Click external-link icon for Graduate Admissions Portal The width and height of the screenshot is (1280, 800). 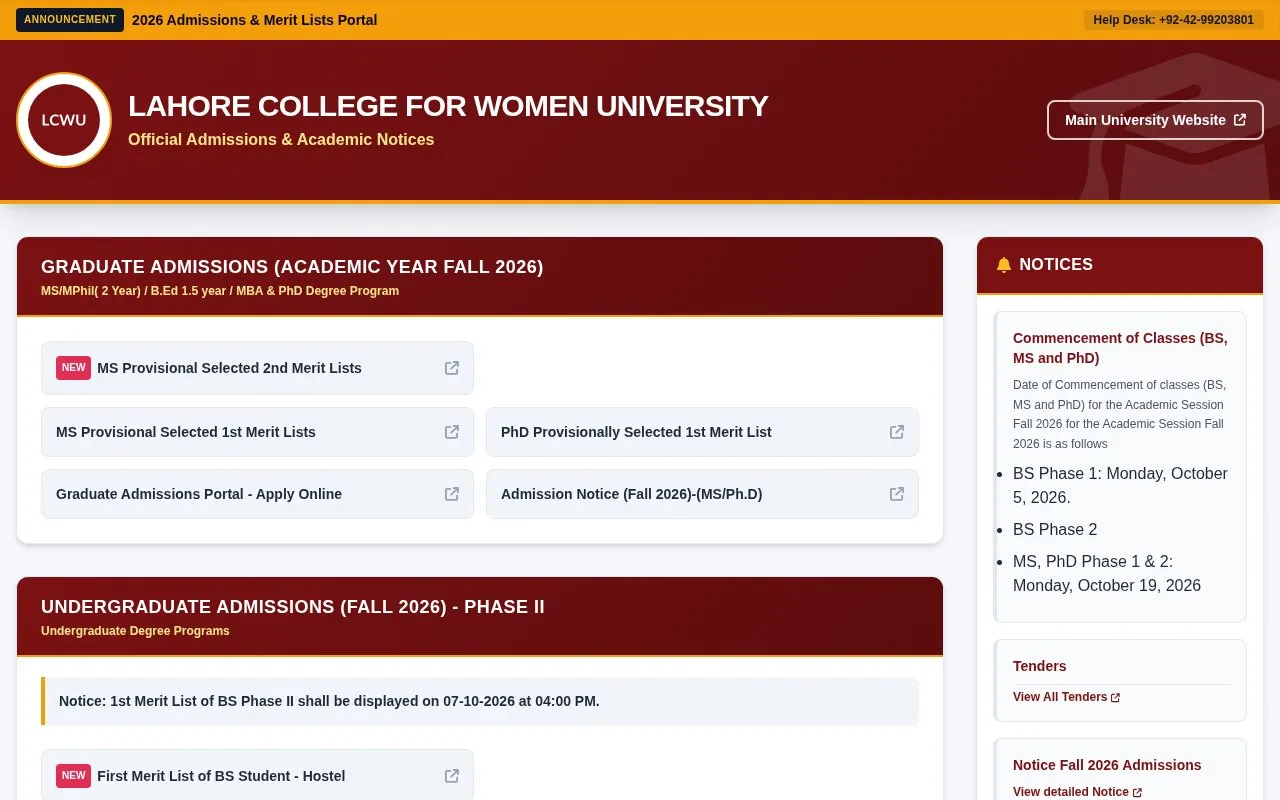[452, 494]
